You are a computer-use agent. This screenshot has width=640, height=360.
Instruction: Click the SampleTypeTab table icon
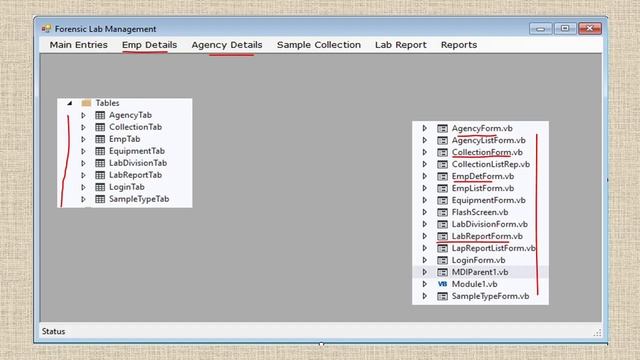click(x=100, y=199)
